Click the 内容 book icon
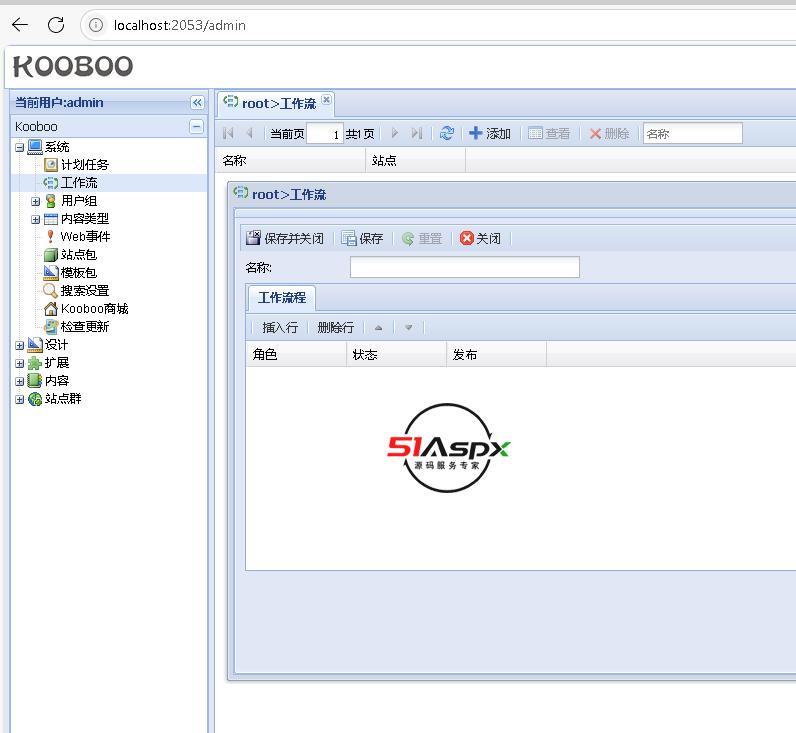This screenshot has height=733, width=796. [x=35, y=381]
